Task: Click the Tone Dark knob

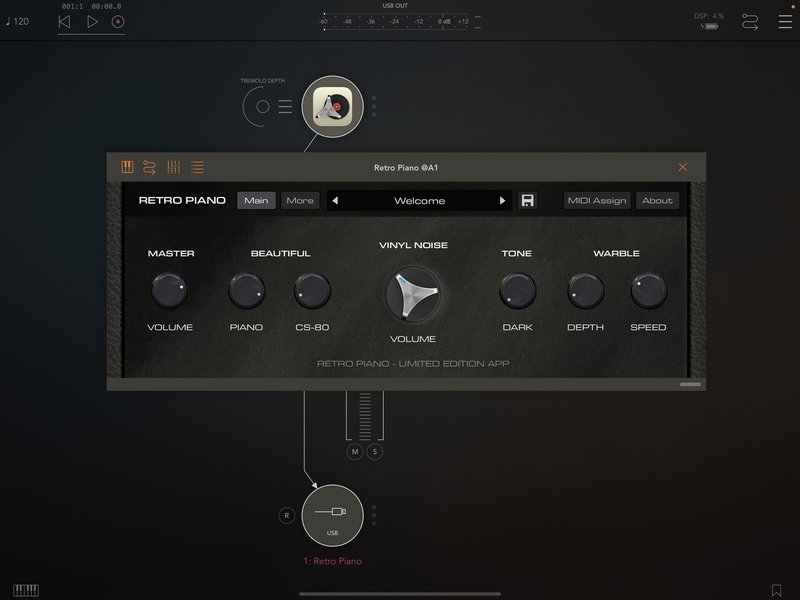Action: [518, 291]
